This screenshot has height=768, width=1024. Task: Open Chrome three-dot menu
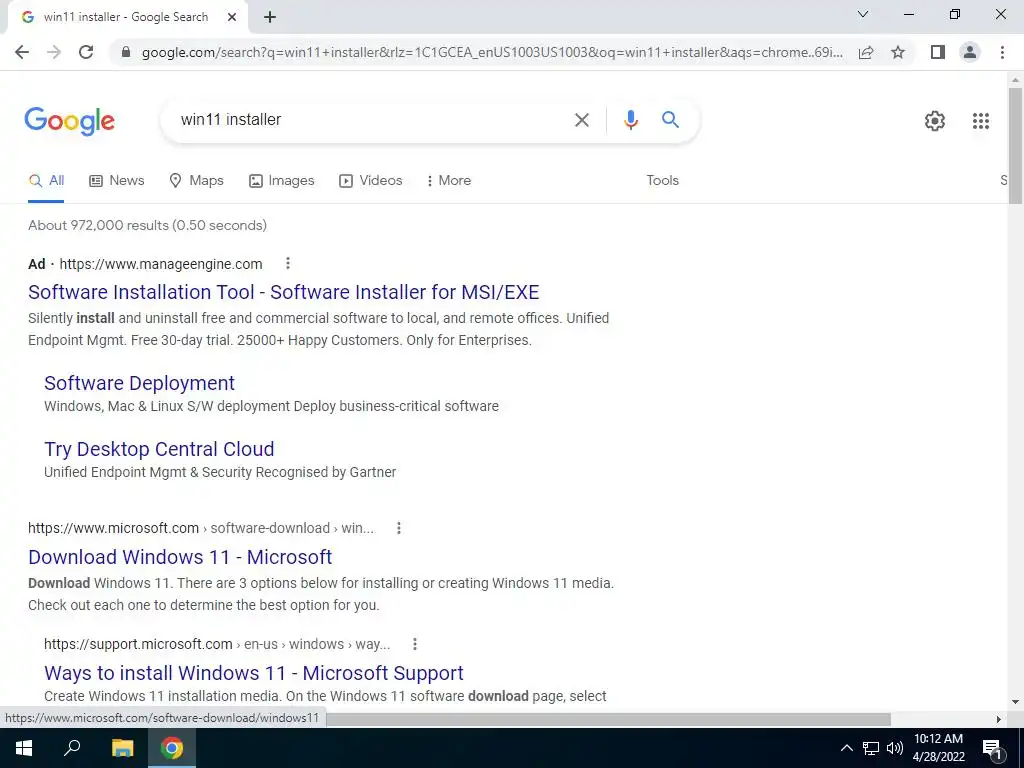pos(1002,52)
